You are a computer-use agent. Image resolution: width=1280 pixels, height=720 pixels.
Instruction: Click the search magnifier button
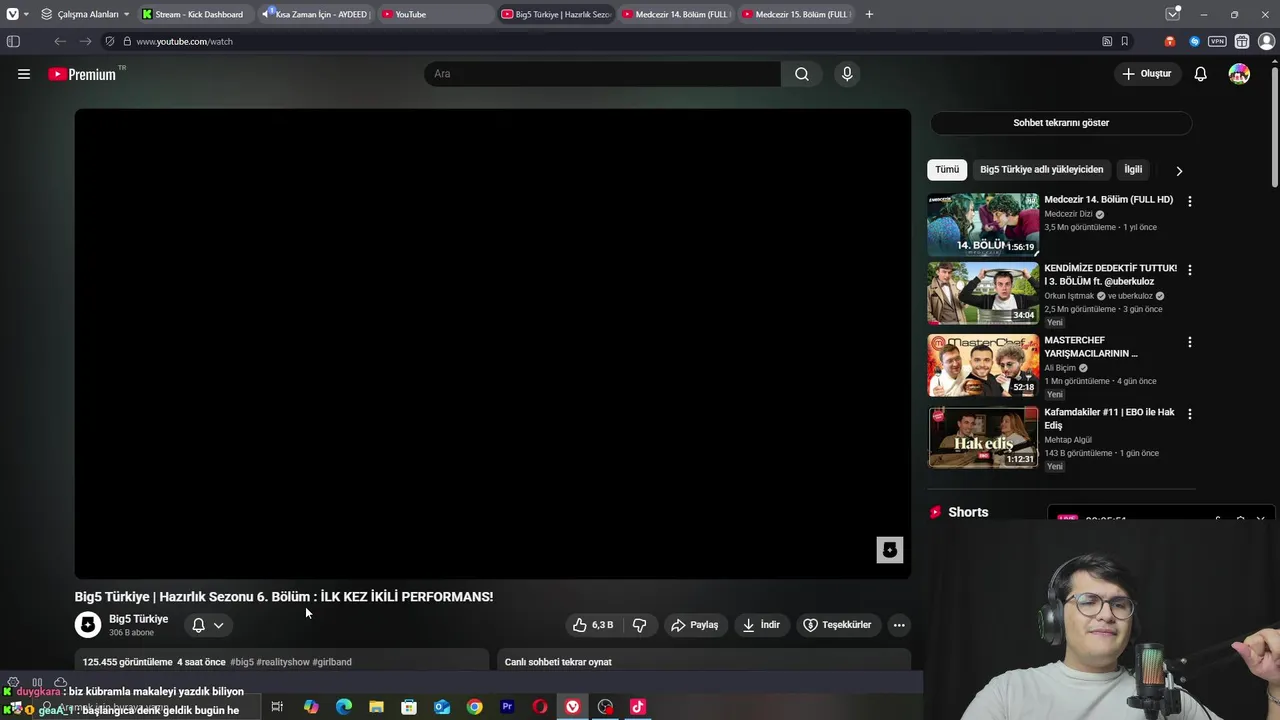click(x=802, y=74)
